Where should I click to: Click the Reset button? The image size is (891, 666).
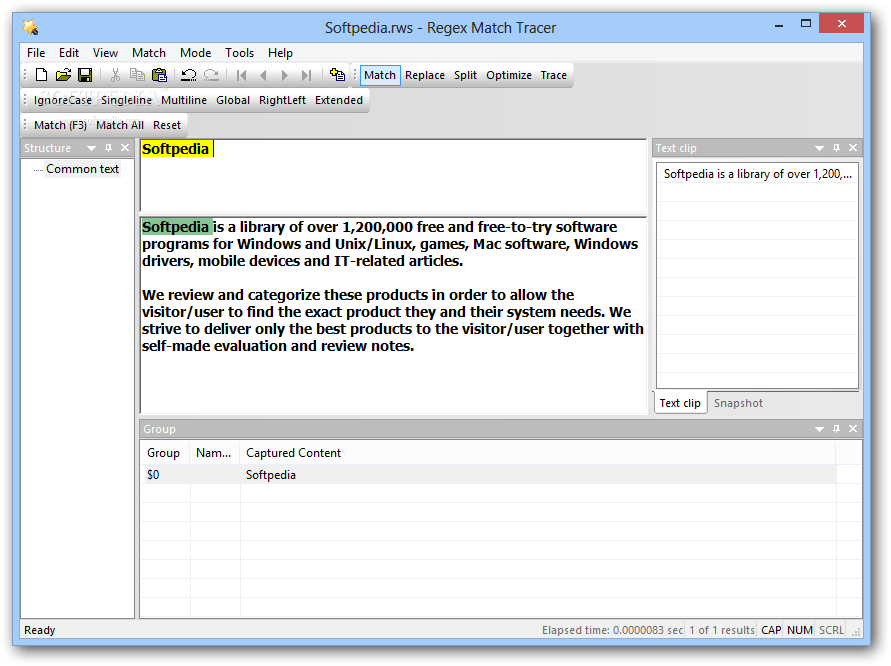point(166,125)
